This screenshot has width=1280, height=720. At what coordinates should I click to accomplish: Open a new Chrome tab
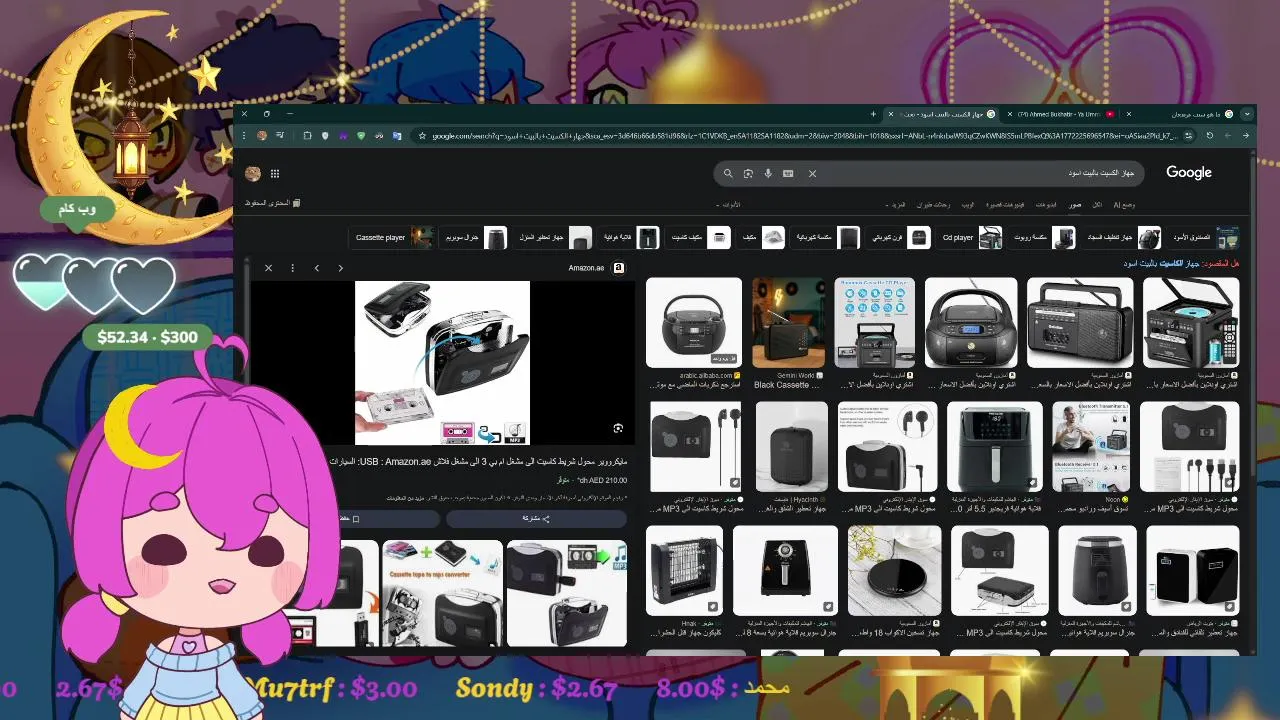[873, 114]
